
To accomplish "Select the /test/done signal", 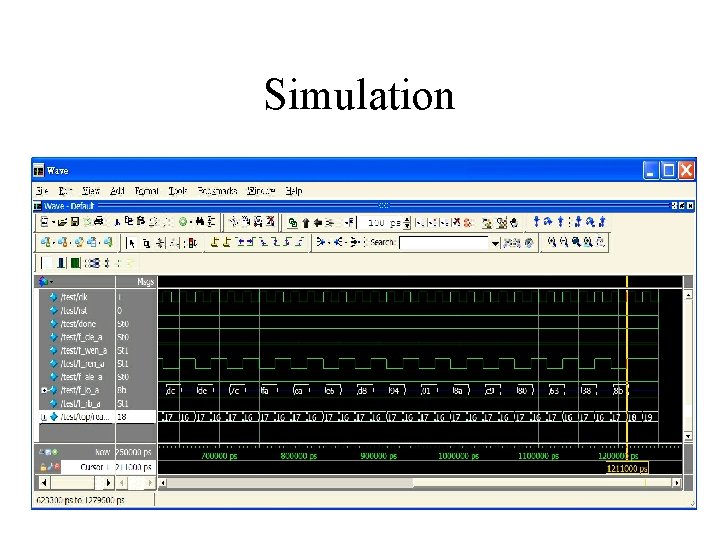I will [x=78, y=324].
